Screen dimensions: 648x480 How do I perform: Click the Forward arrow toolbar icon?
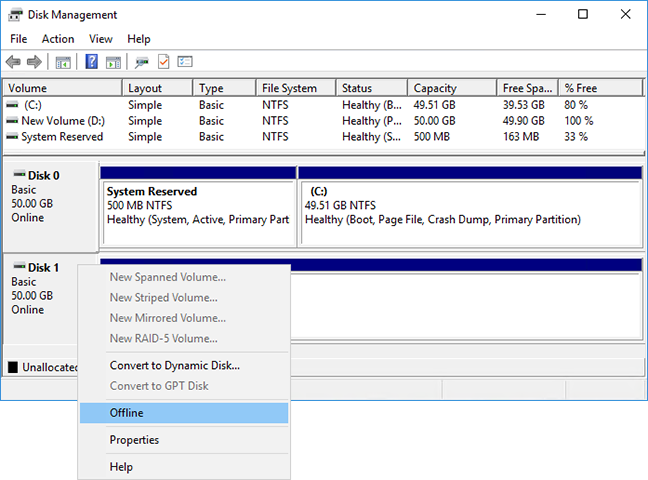(x=34, y=62)
